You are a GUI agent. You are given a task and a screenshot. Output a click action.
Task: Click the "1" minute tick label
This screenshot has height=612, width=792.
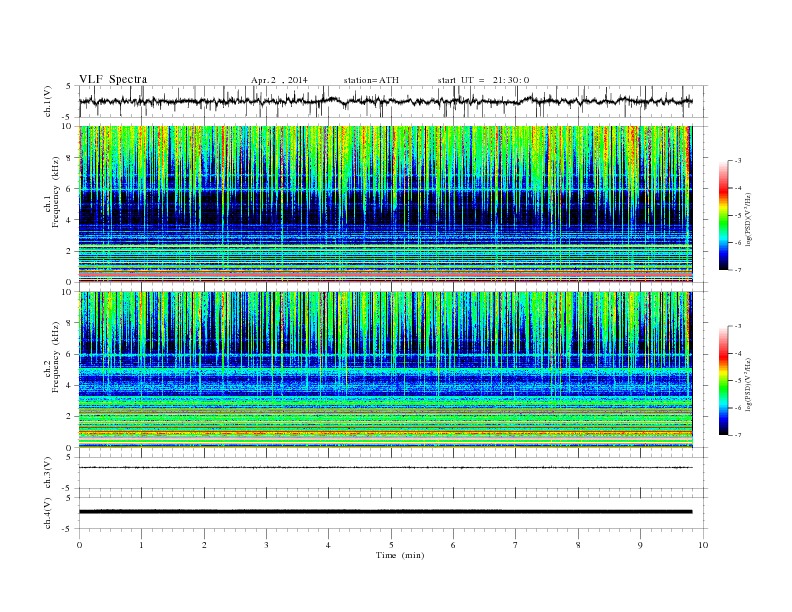click(x=142, y=545)
